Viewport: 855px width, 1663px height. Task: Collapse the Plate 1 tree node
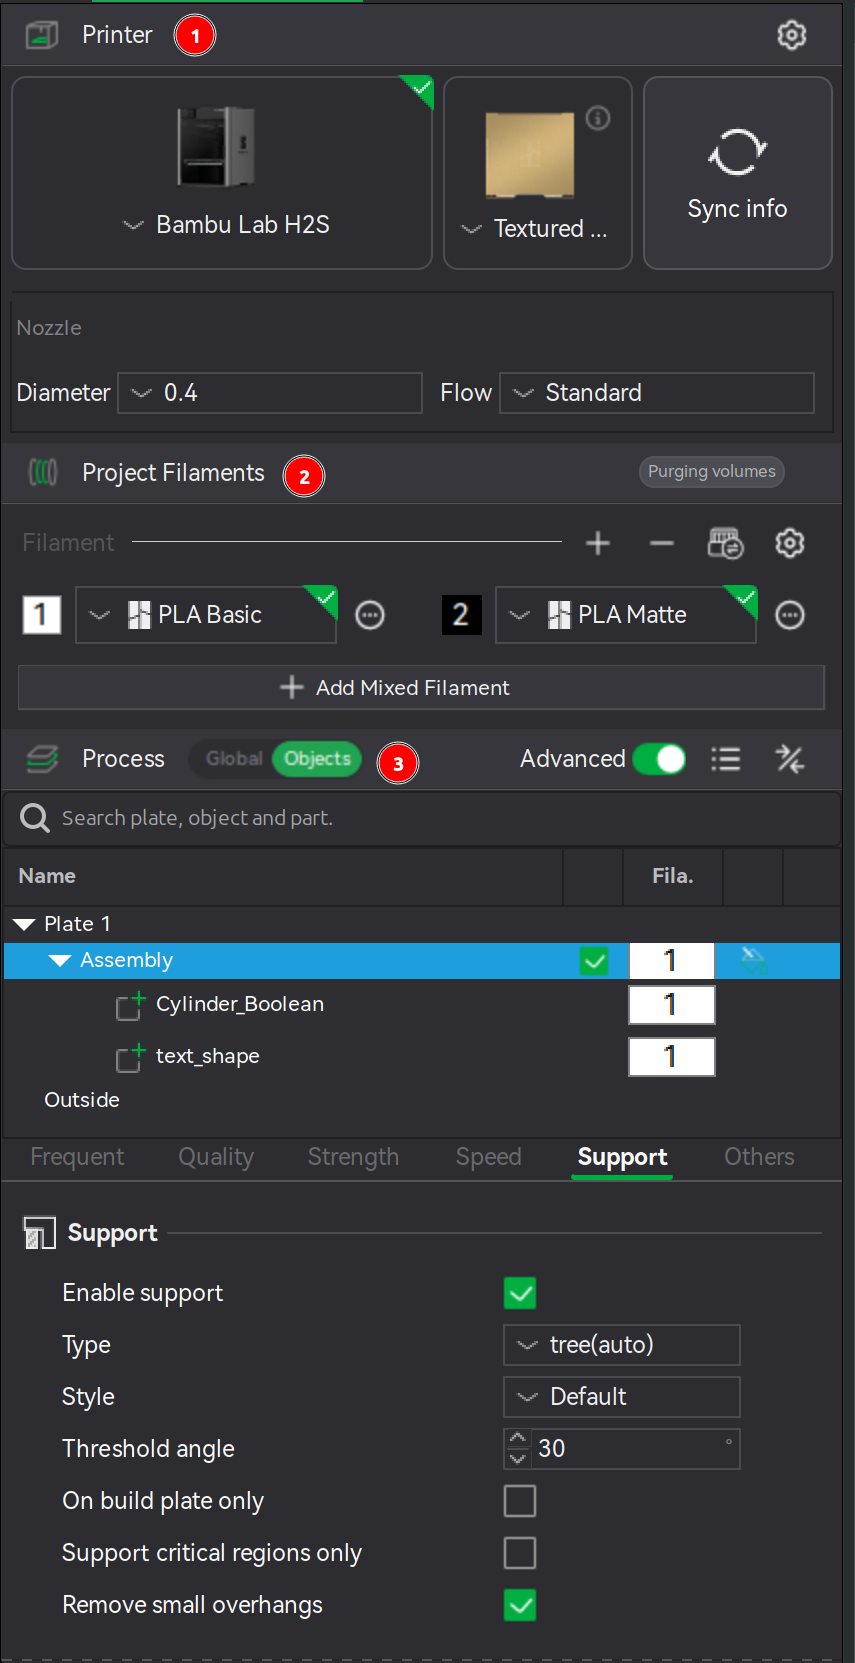(x=24, y=924)
